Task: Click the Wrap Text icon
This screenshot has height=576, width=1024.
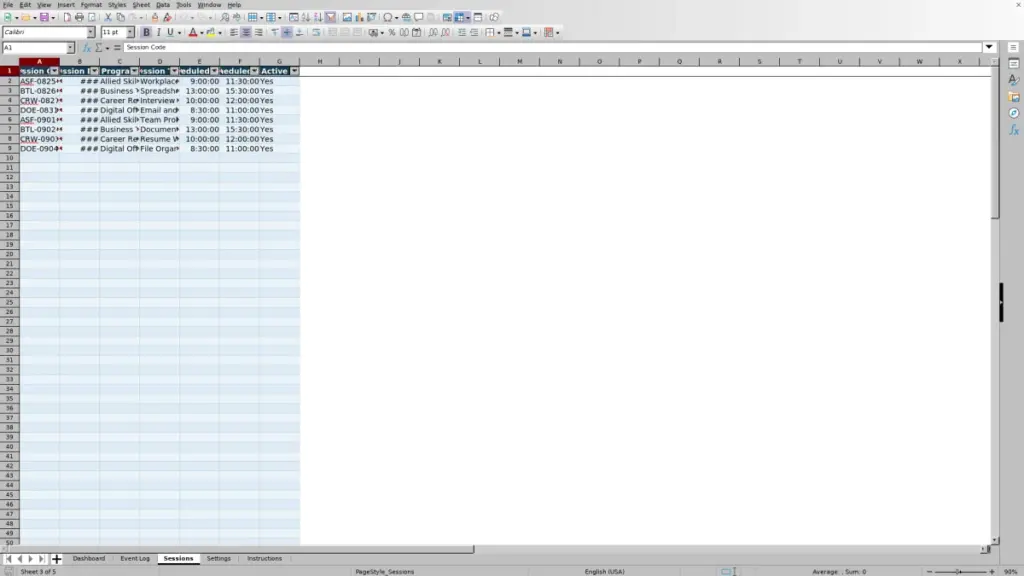Action: click(316, 32)
